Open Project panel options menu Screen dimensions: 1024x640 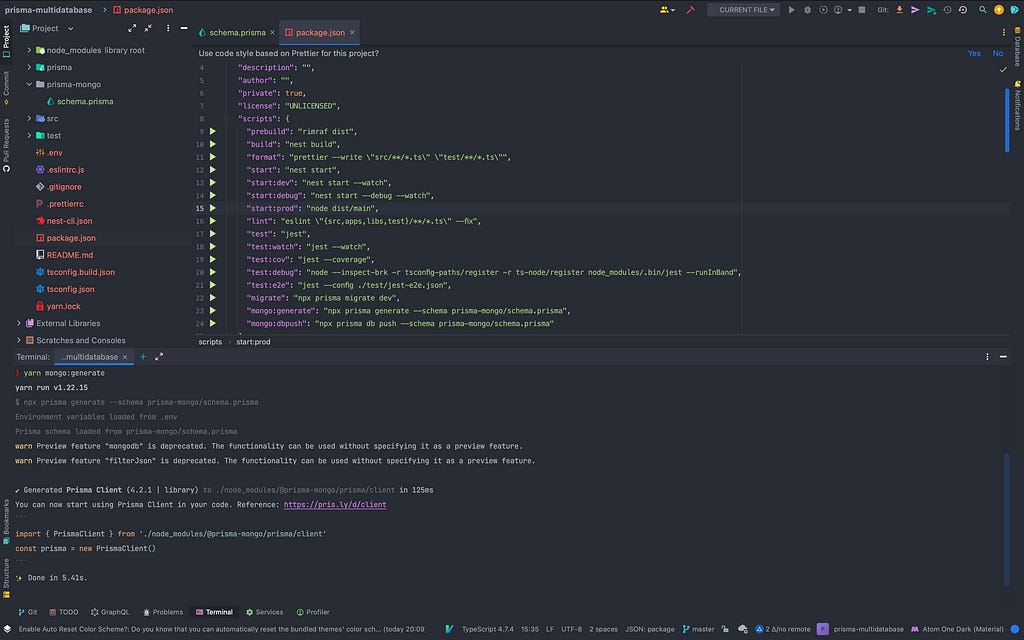(x=168, y=28)
